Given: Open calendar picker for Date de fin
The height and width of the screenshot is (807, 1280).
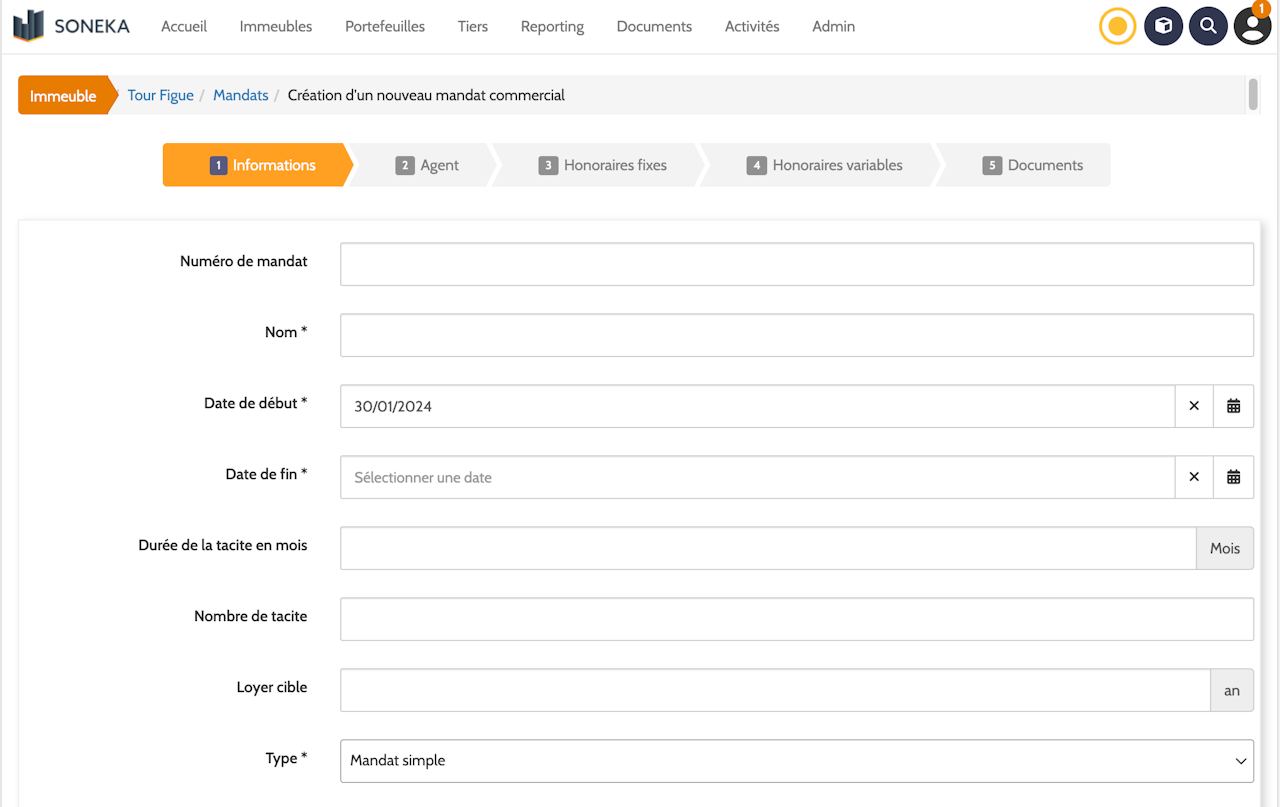Looking at the screenshot, I should tap(1233, 477).
